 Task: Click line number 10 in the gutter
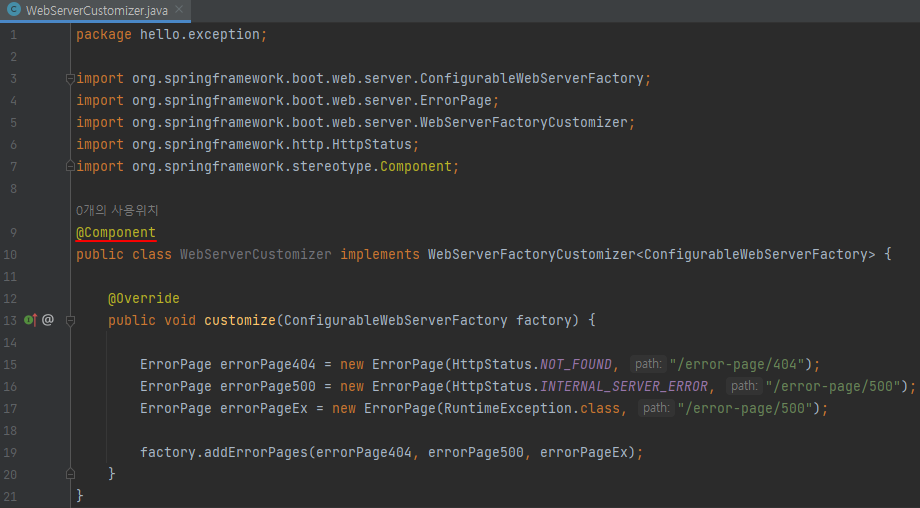10,255
